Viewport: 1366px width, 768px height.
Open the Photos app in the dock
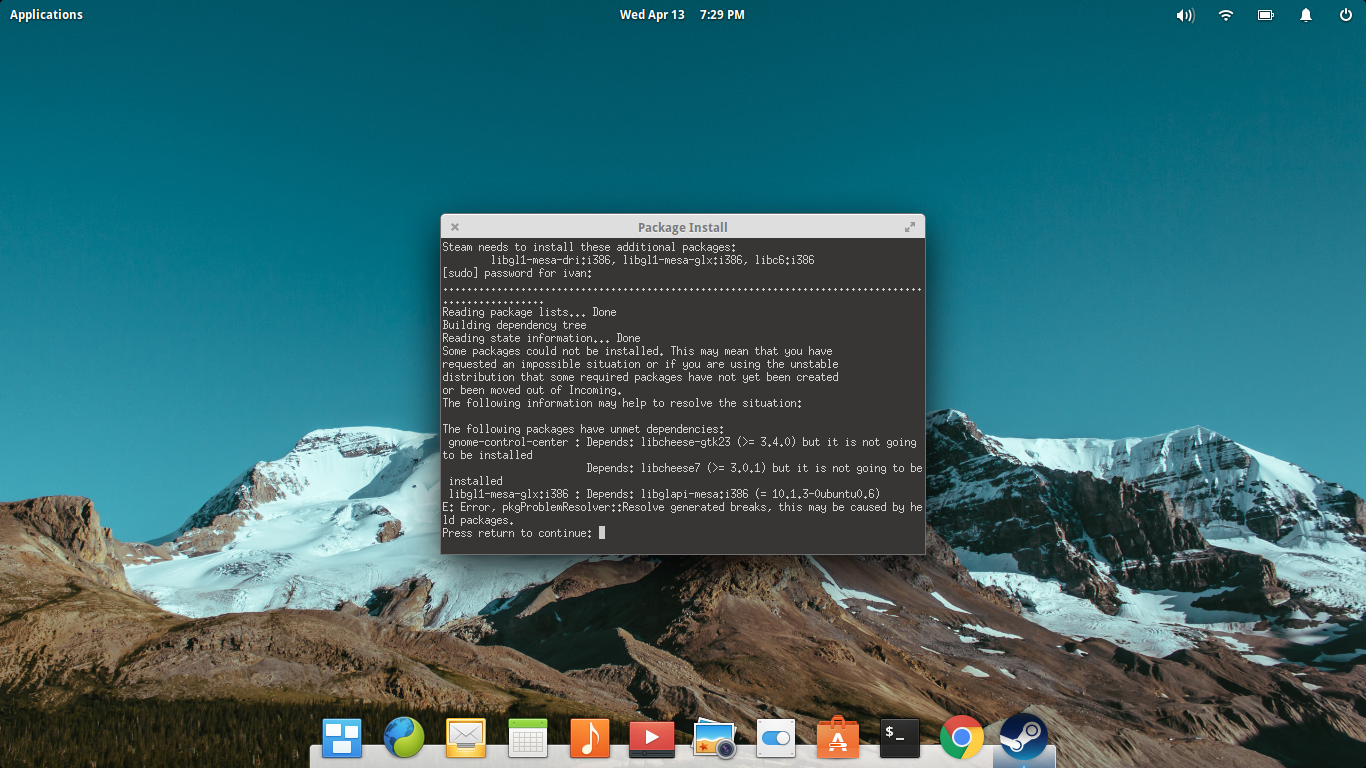tap(714, 738)
